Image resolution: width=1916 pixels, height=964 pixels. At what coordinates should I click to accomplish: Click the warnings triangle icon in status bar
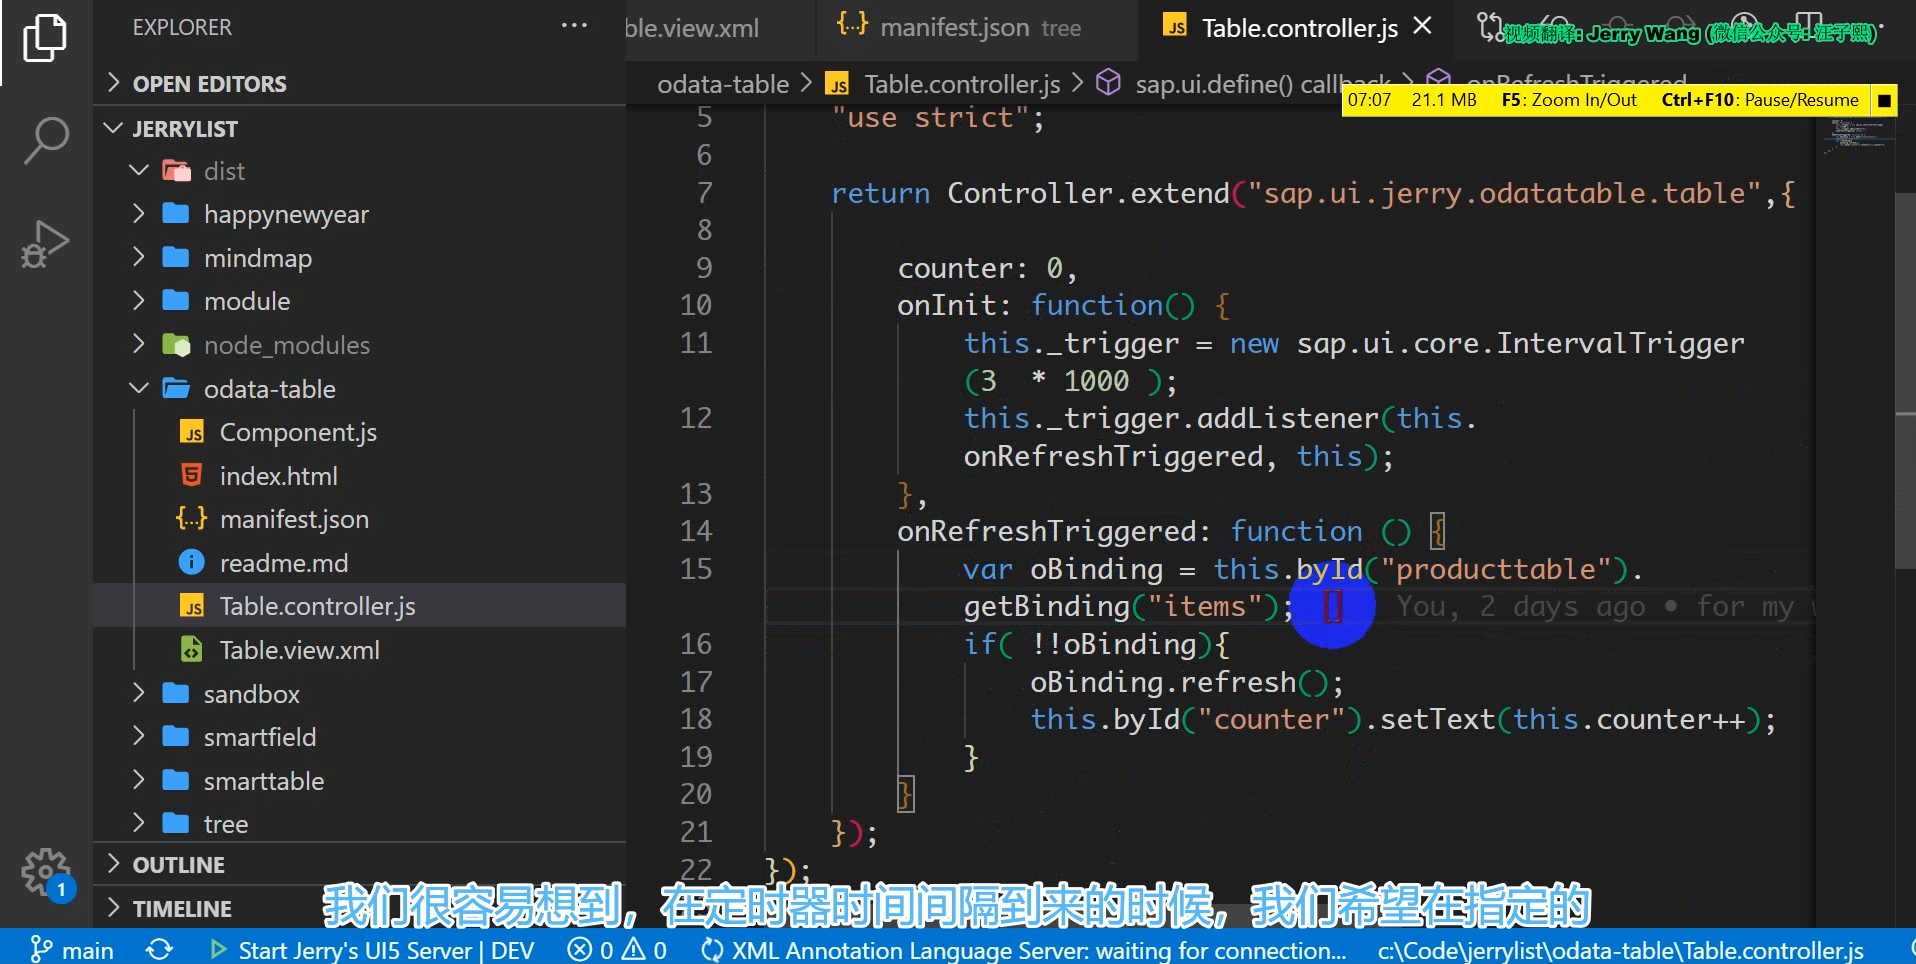pos(634,949)
